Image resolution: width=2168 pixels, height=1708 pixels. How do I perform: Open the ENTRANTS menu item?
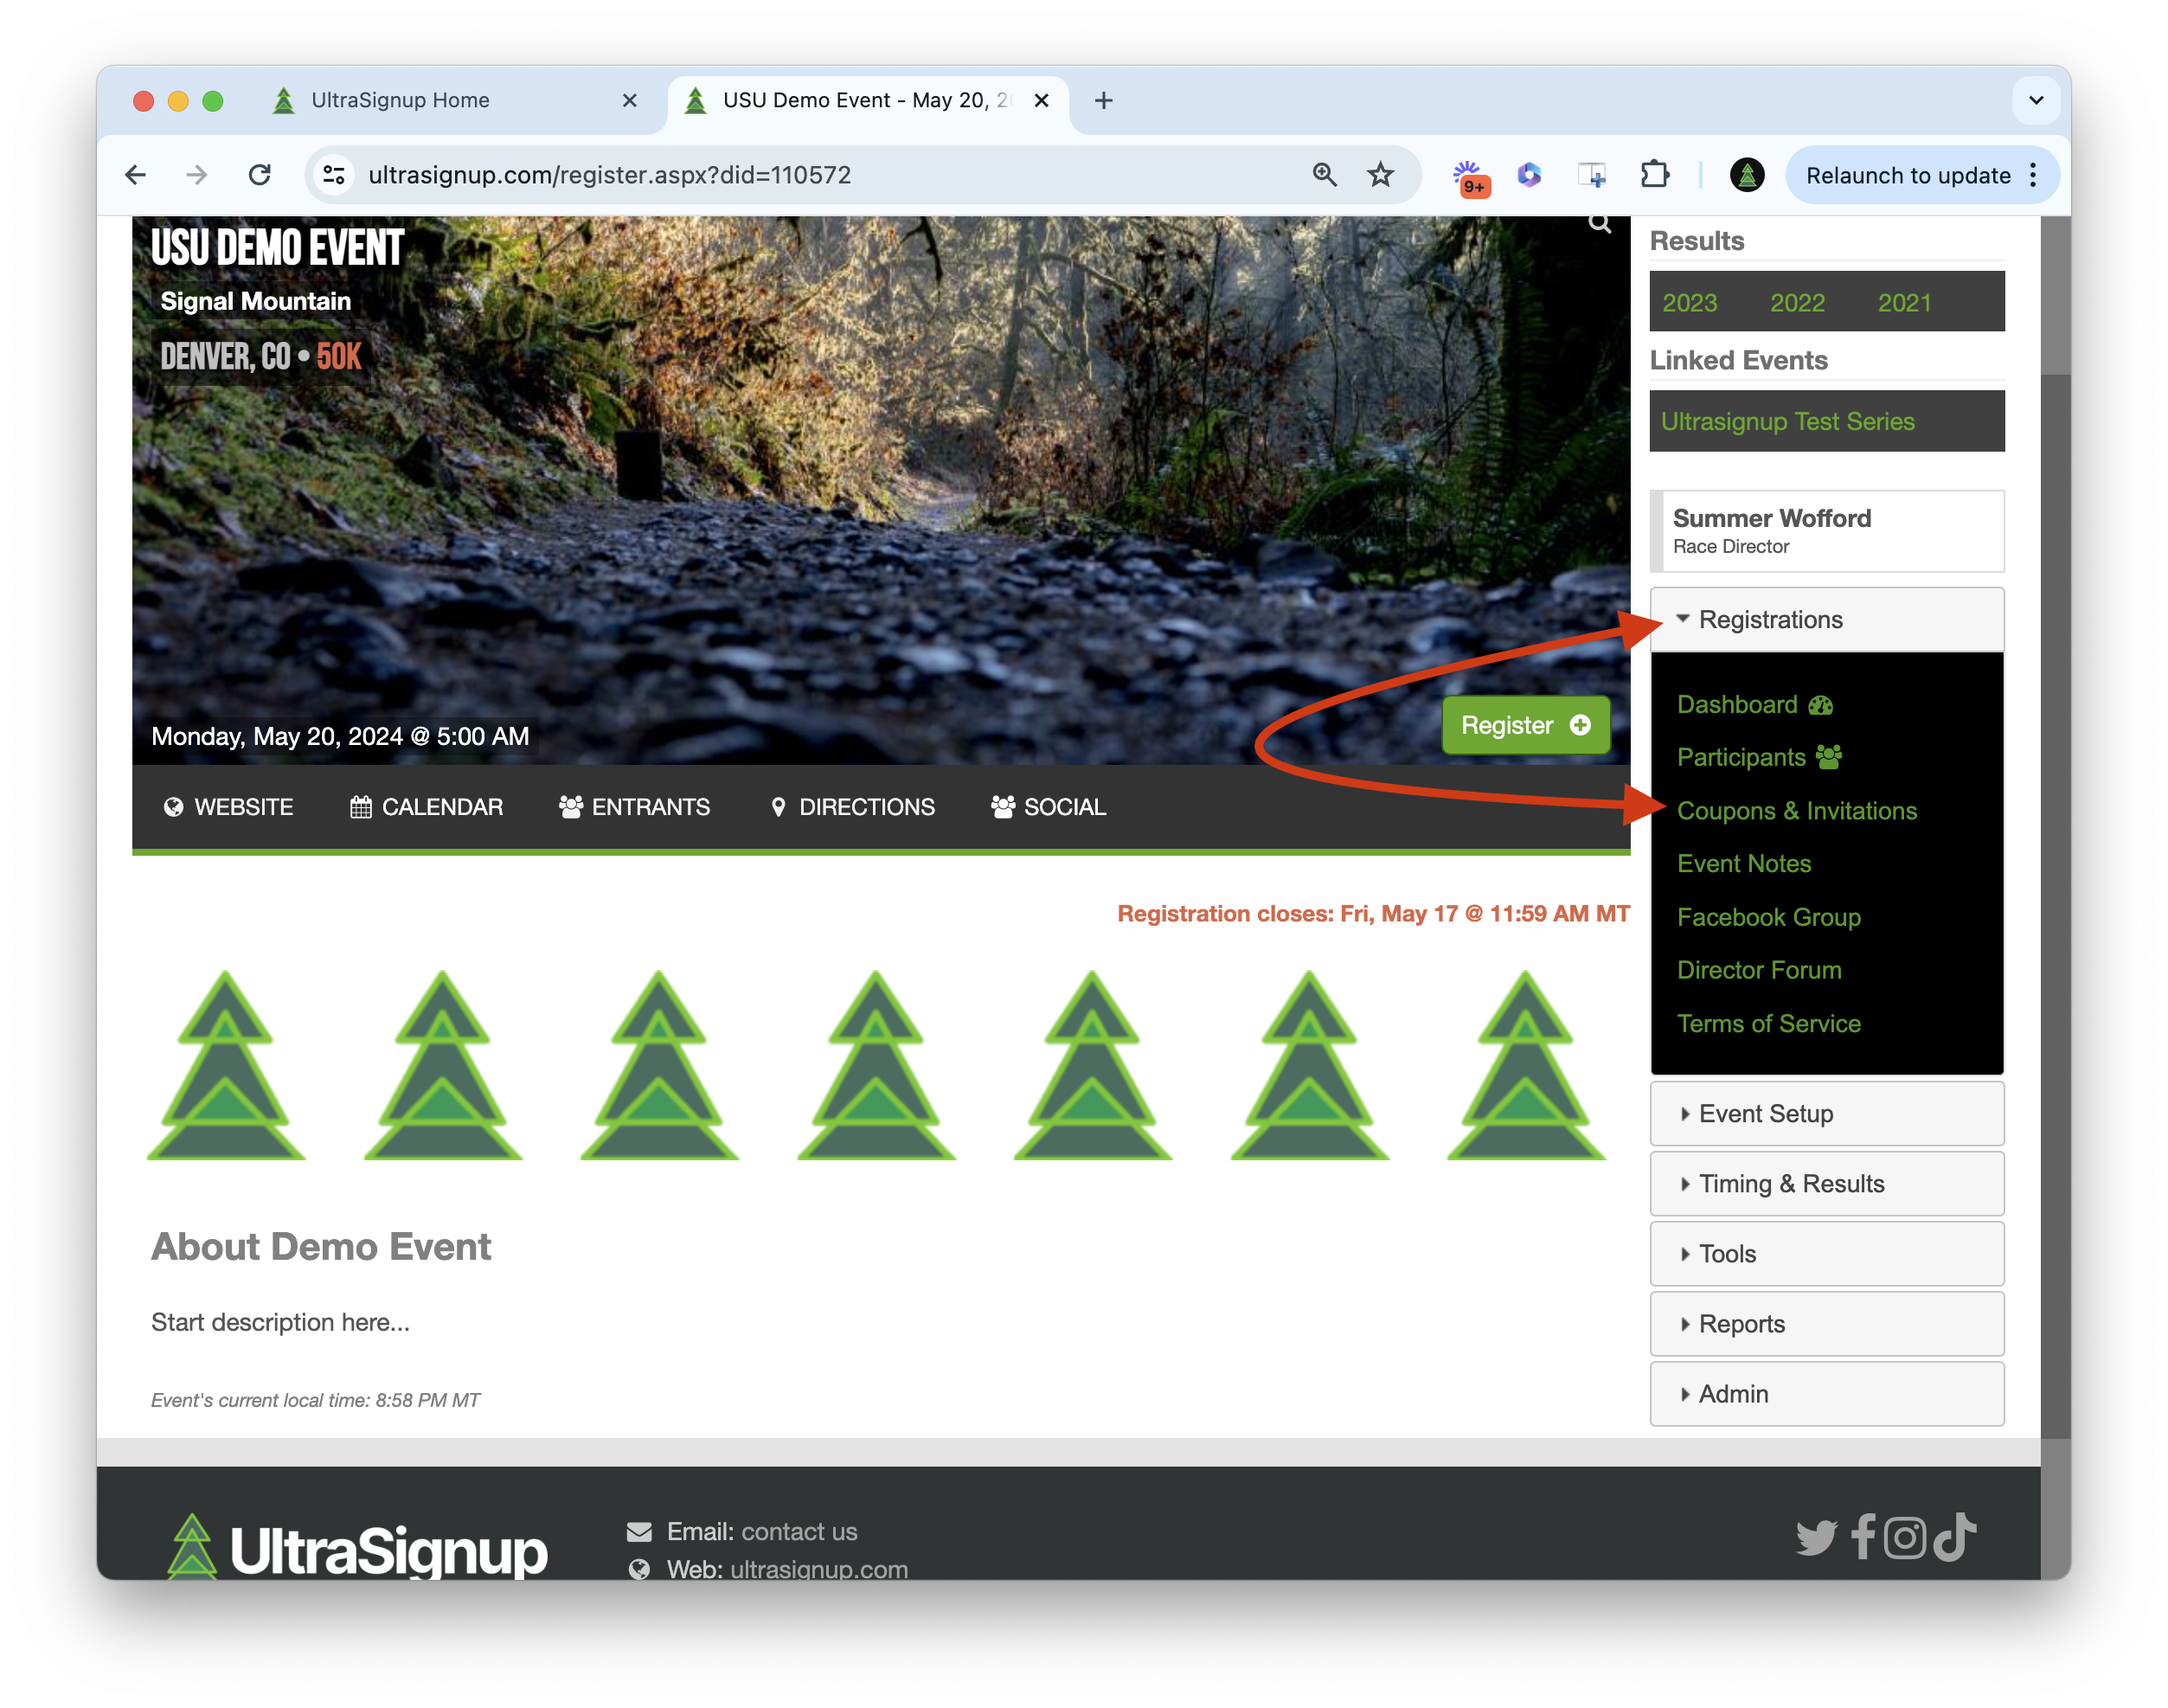pos(634,807)
